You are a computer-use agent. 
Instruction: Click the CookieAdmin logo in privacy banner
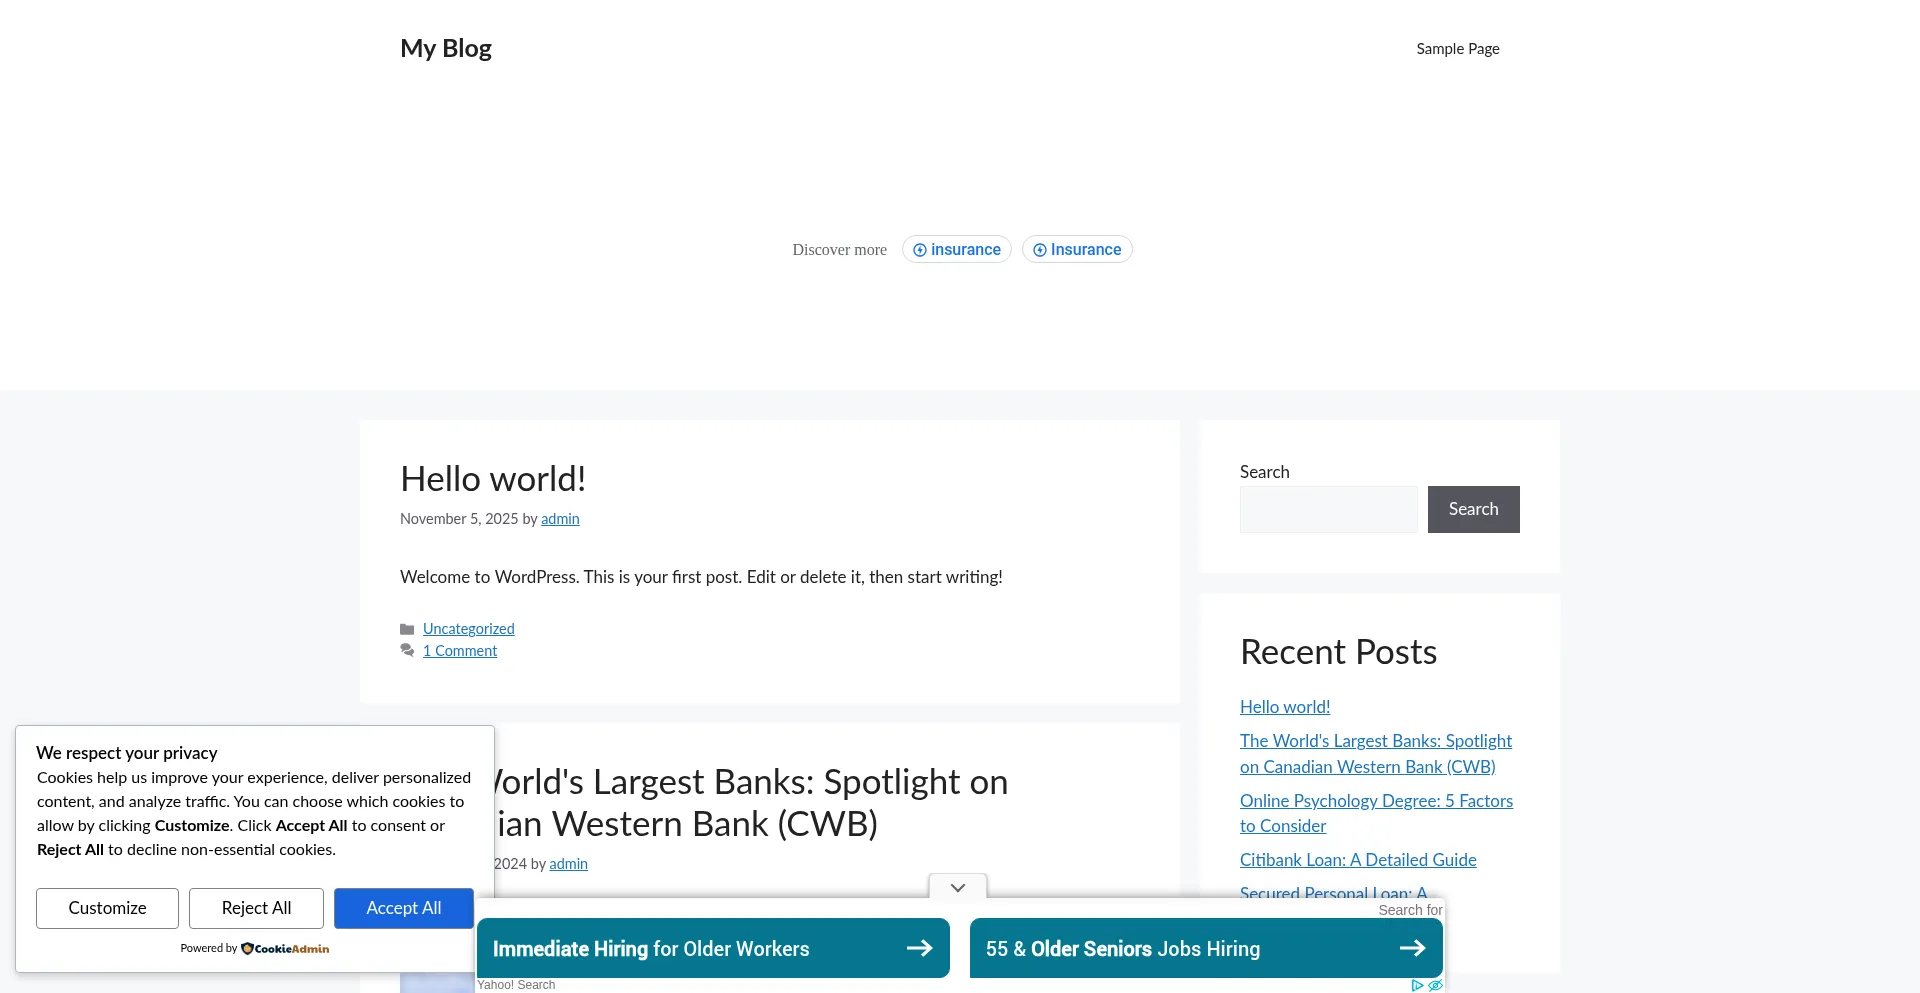pyautogui.click(x=285, y=948)
